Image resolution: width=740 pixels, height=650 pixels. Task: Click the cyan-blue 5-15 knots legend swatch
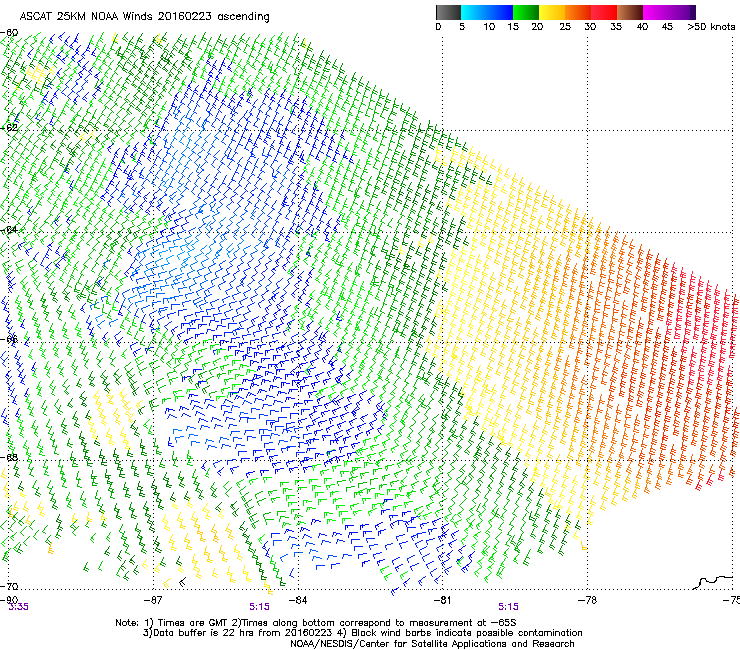[x=487, y=12]
